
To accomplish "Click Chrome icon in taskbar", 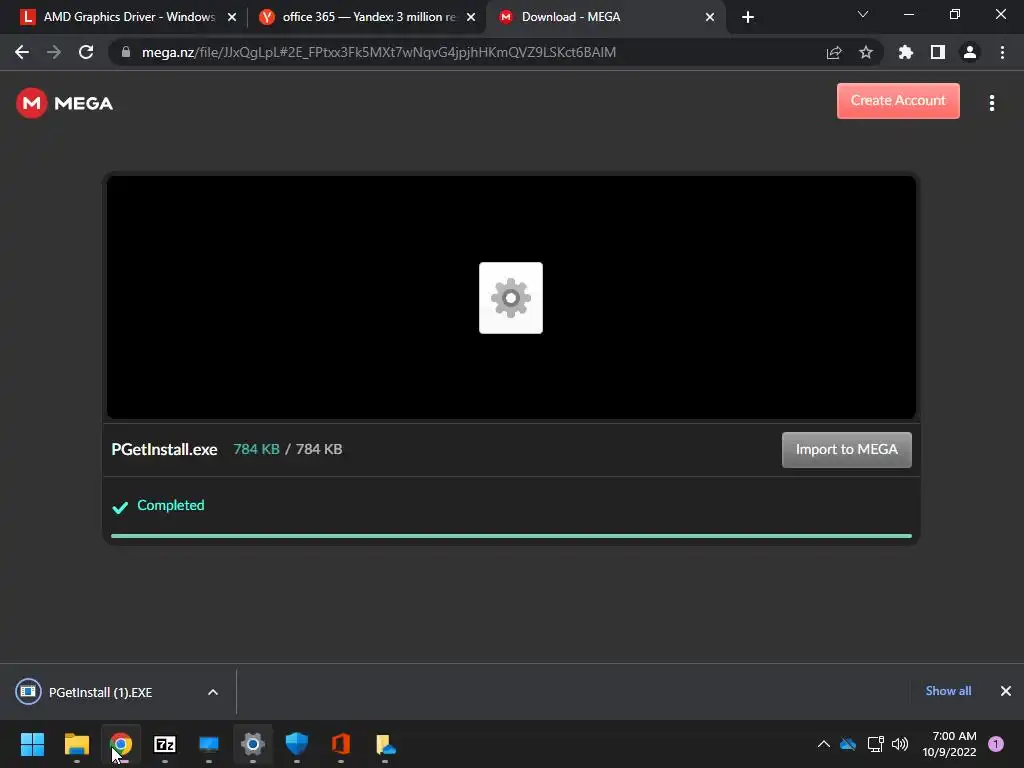I will [x=121, y=744].
